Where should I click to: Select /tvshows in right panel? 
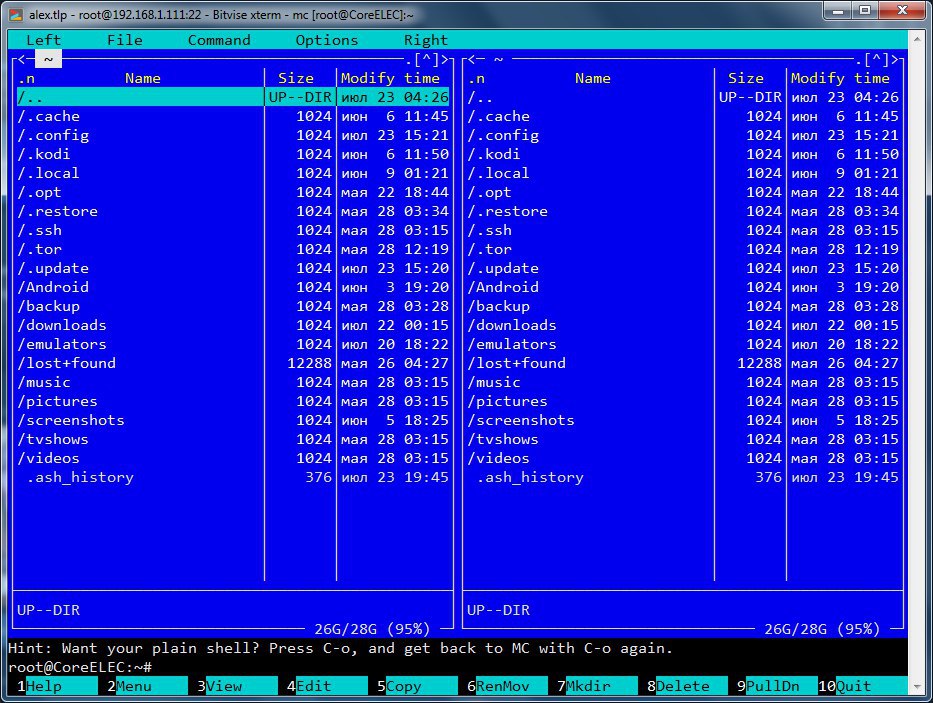pyautogui.click(x=683, y=439)
